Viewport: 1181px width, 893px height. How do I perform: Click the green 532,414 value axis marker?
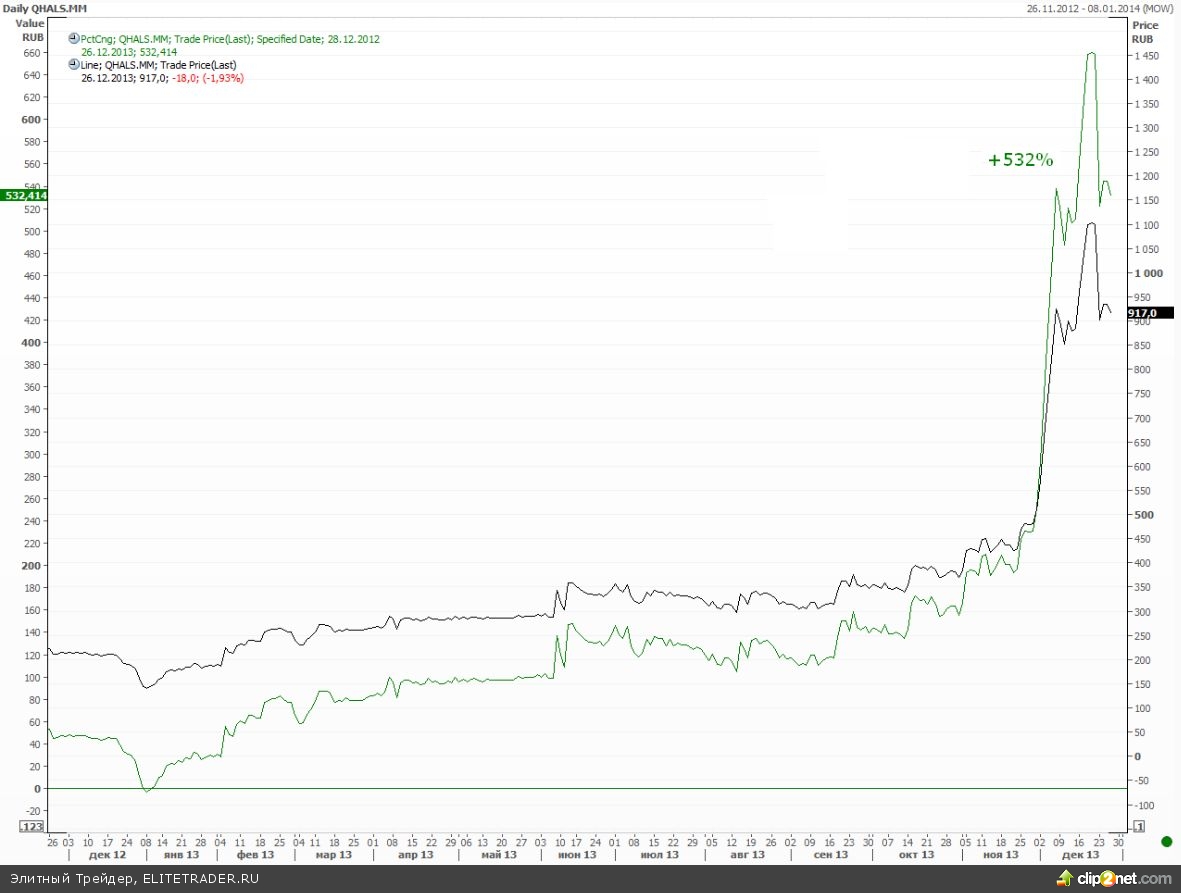click(26, 196)
